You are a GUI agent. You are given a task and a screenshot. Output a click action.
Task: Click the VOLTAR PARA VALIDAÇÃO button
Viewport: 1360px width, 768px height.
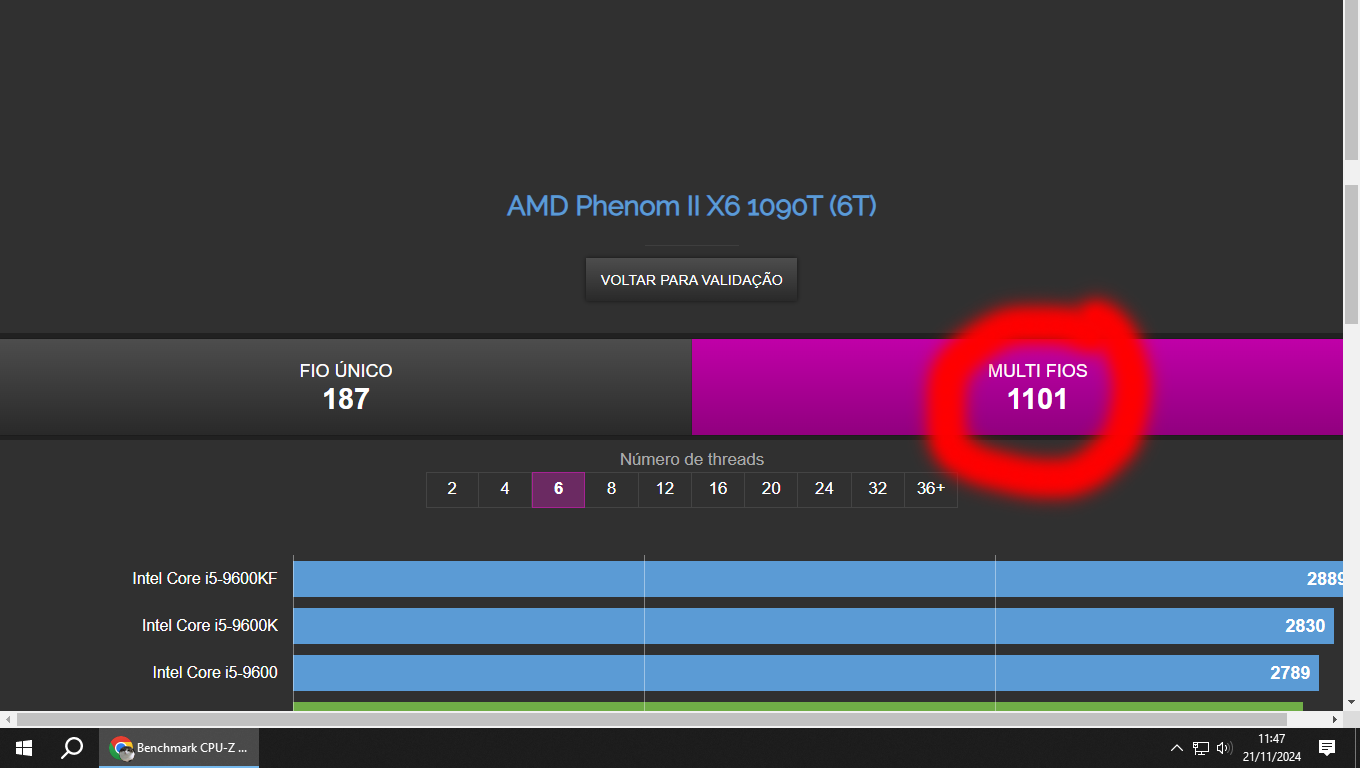coord(691,280)
